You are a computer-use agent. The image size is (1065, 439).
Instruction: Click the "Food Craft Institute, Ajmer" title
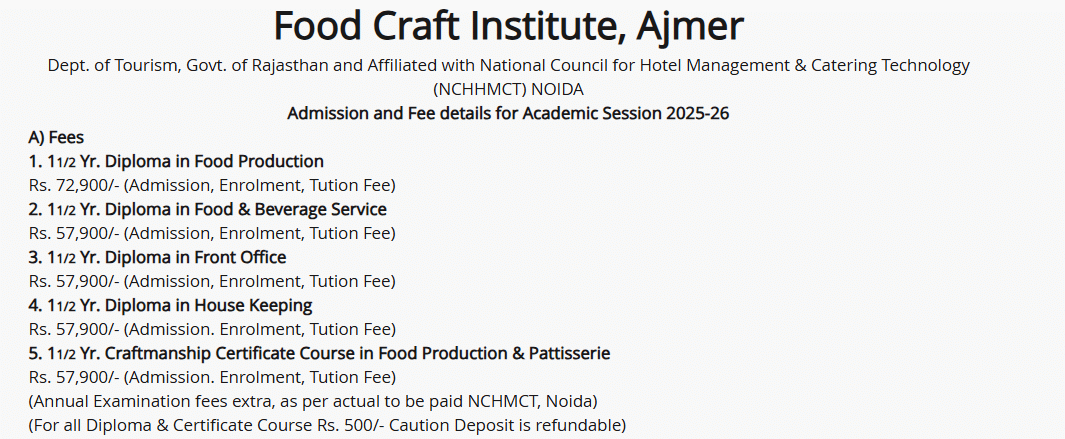pyautogui.click(x=508, y=27)
